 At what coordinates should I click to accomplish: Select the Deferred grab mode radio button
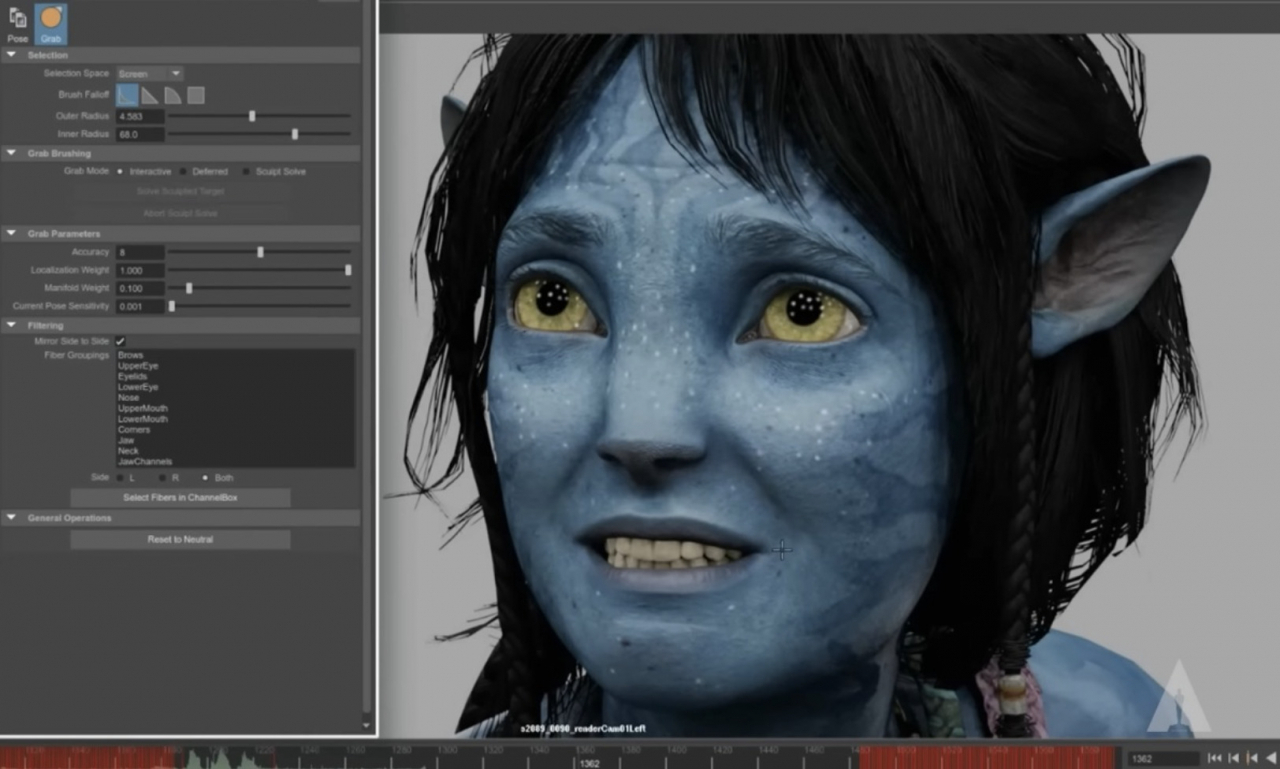(183, 172)
